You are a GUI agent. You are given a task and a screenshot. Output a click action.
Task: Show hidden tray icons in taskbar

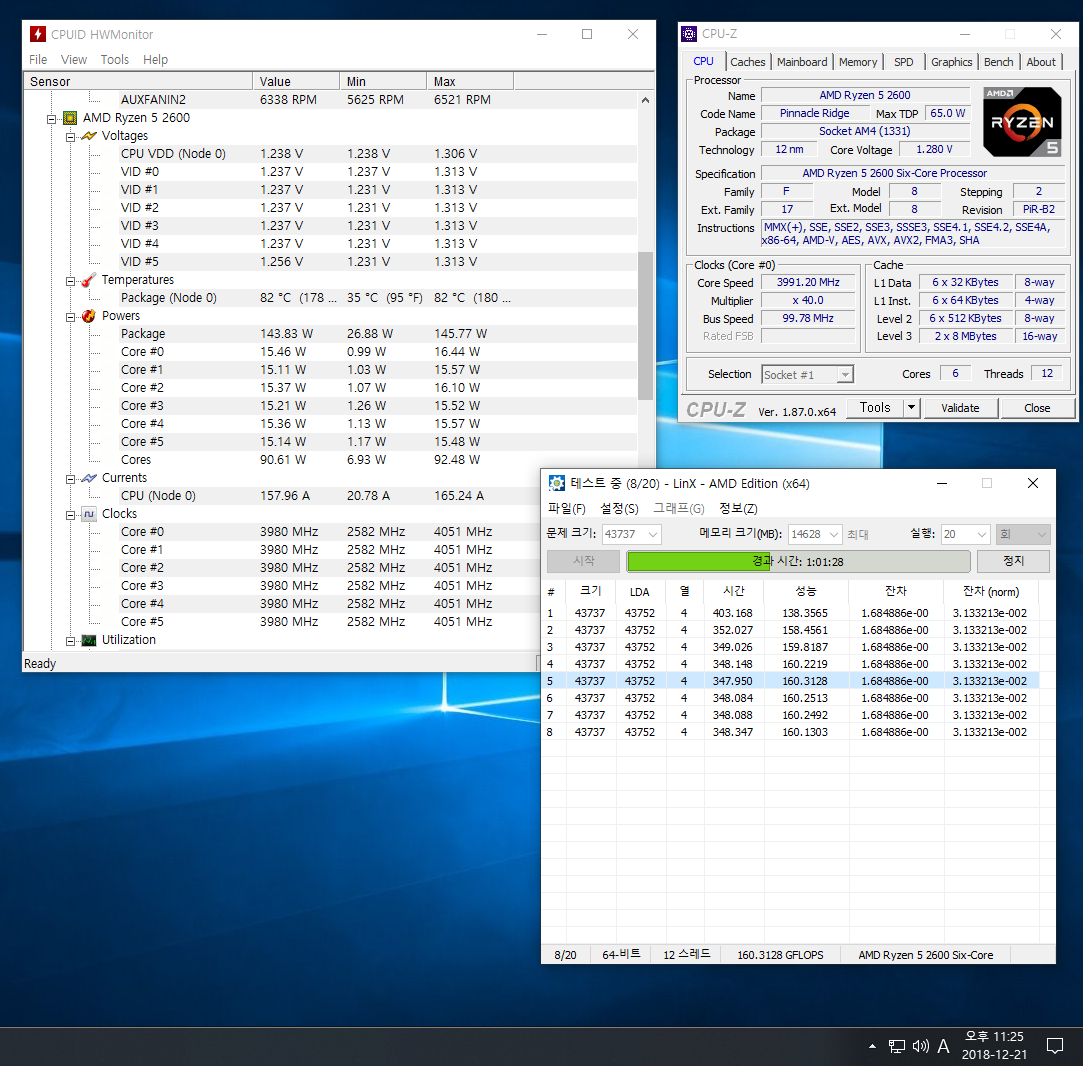click(872, 1046)
